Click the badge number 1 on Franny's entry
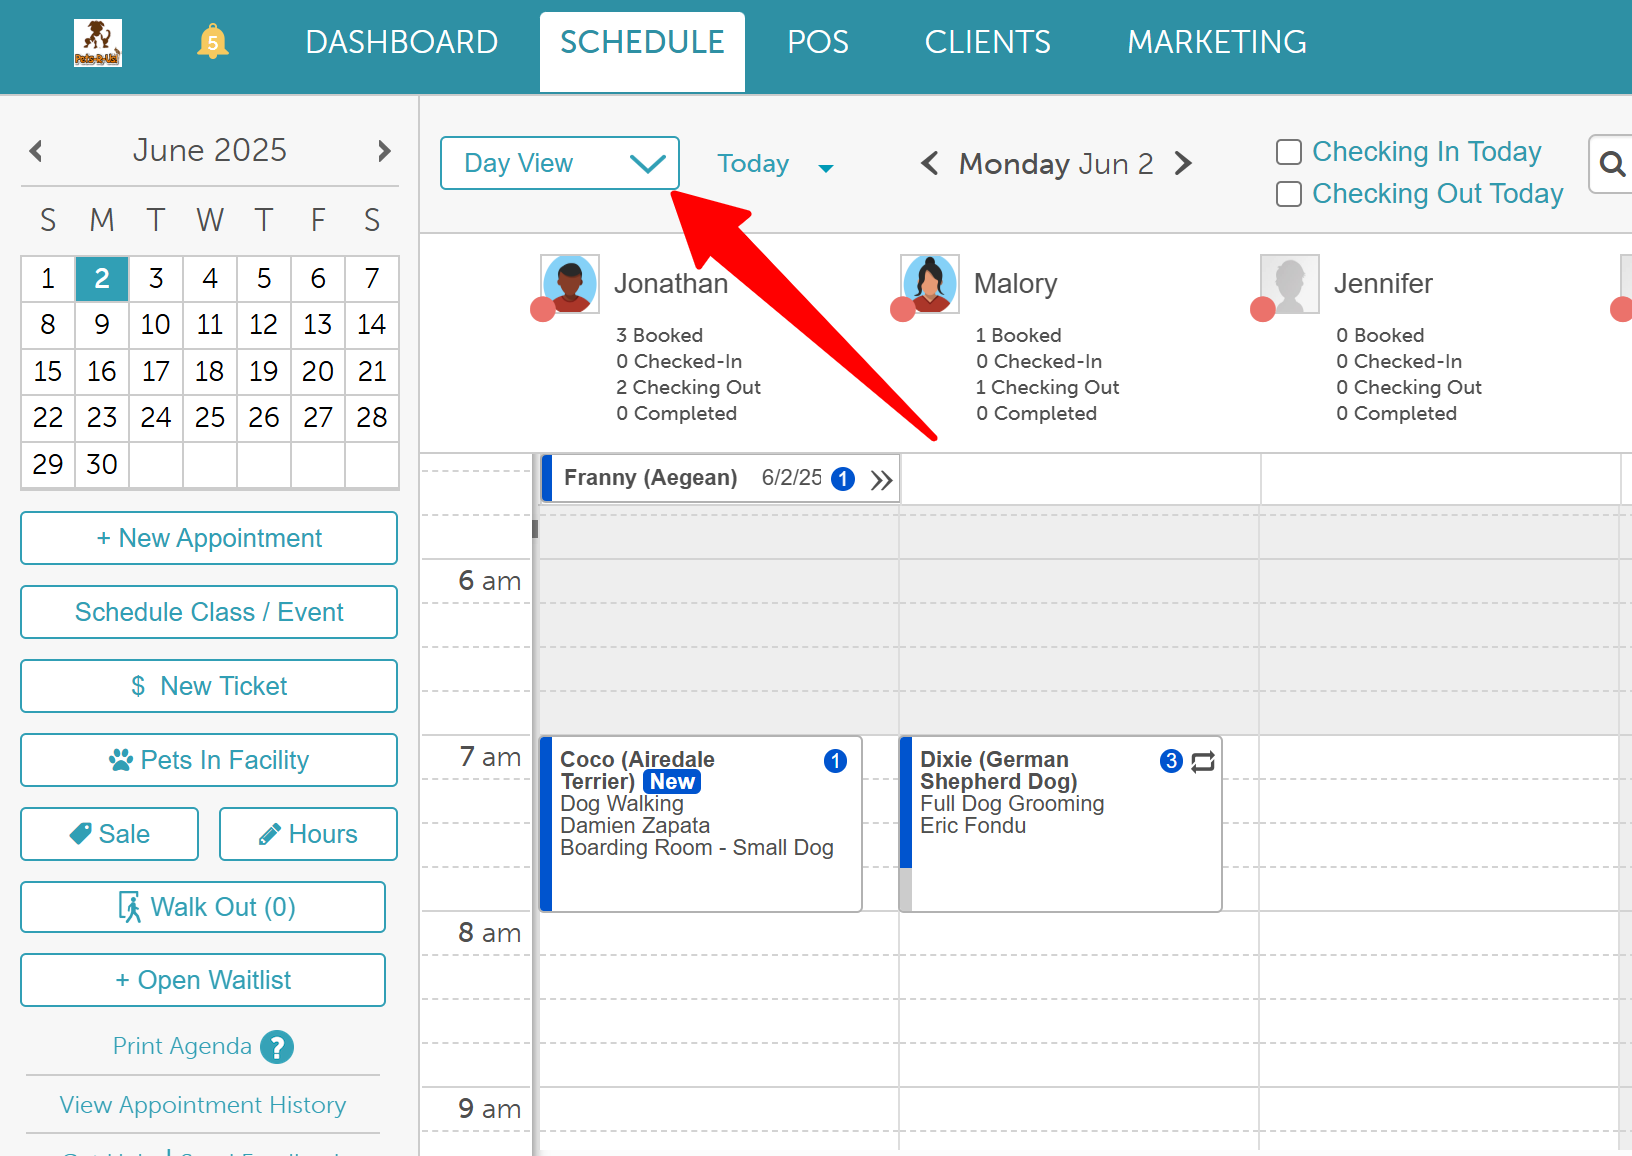 pos(843,479)
